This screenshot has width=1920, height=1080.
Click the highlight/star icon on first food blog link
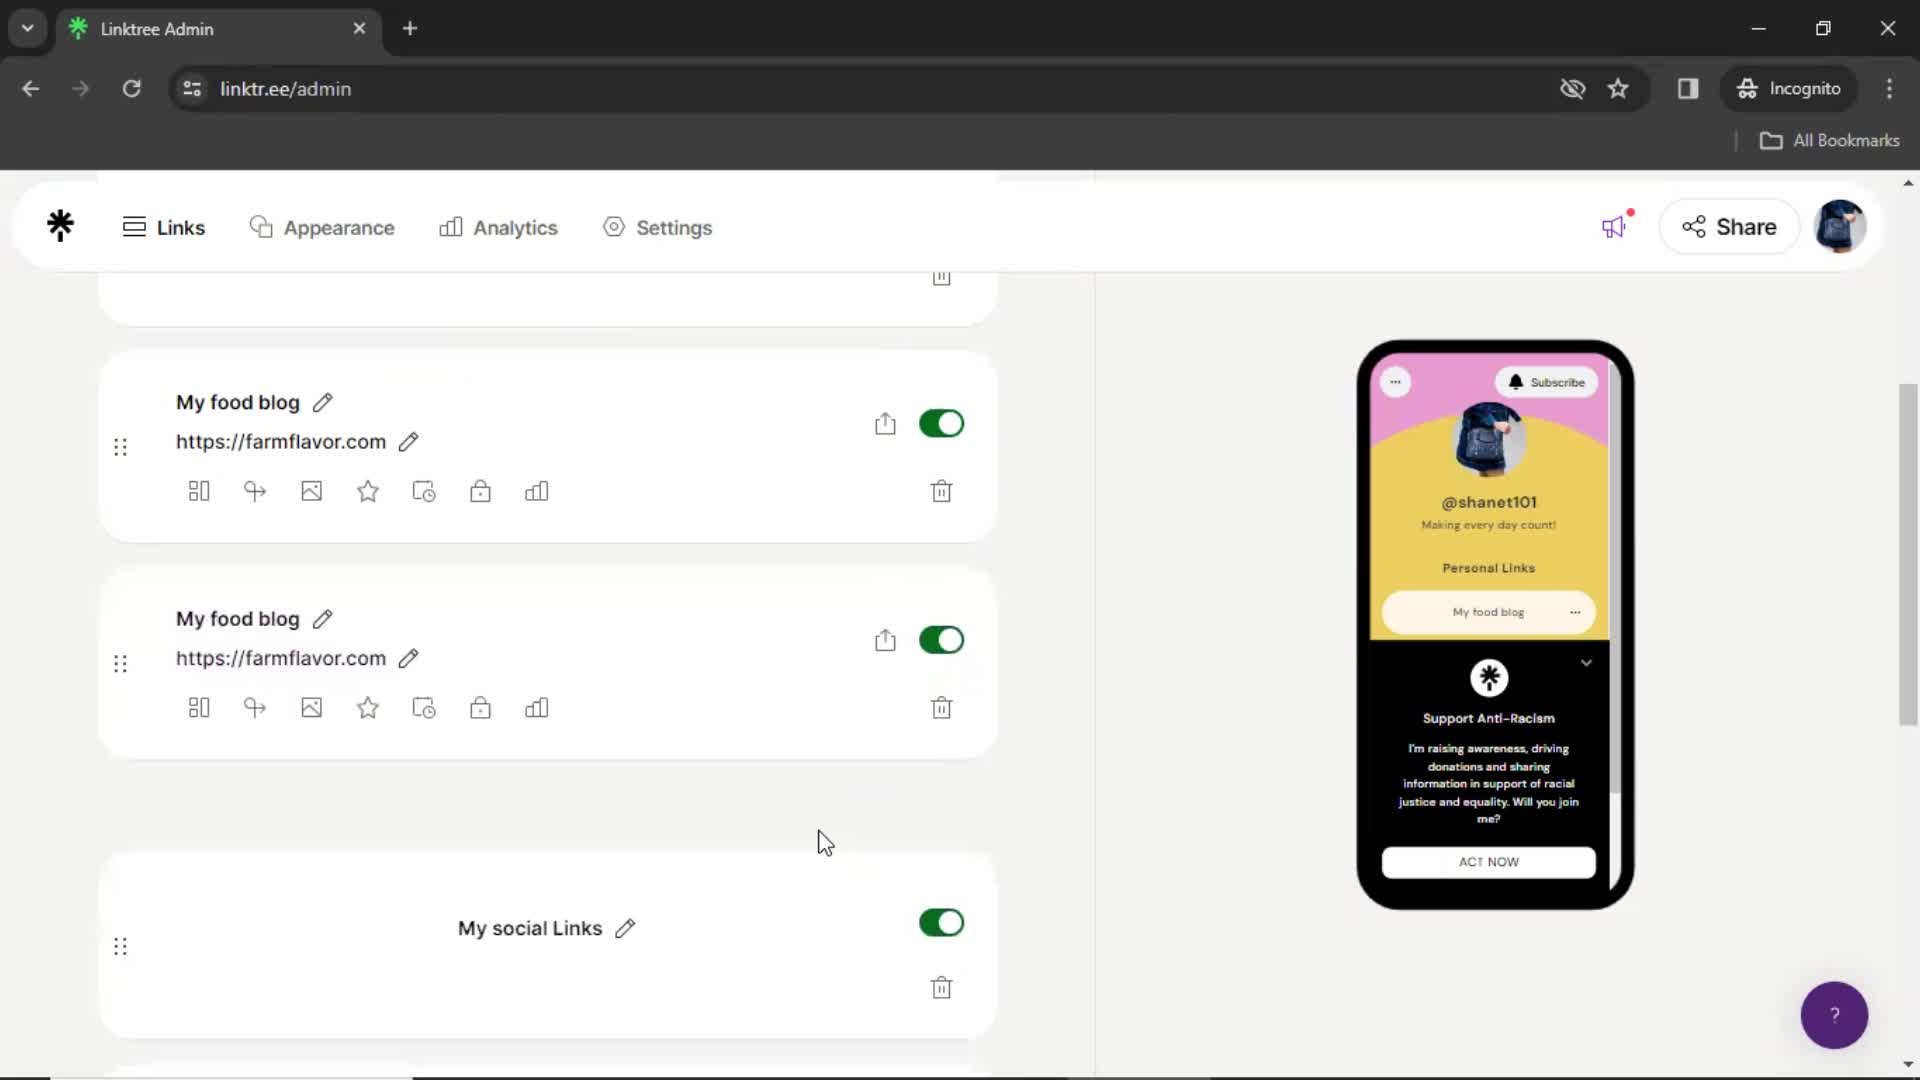click(369, 492)
